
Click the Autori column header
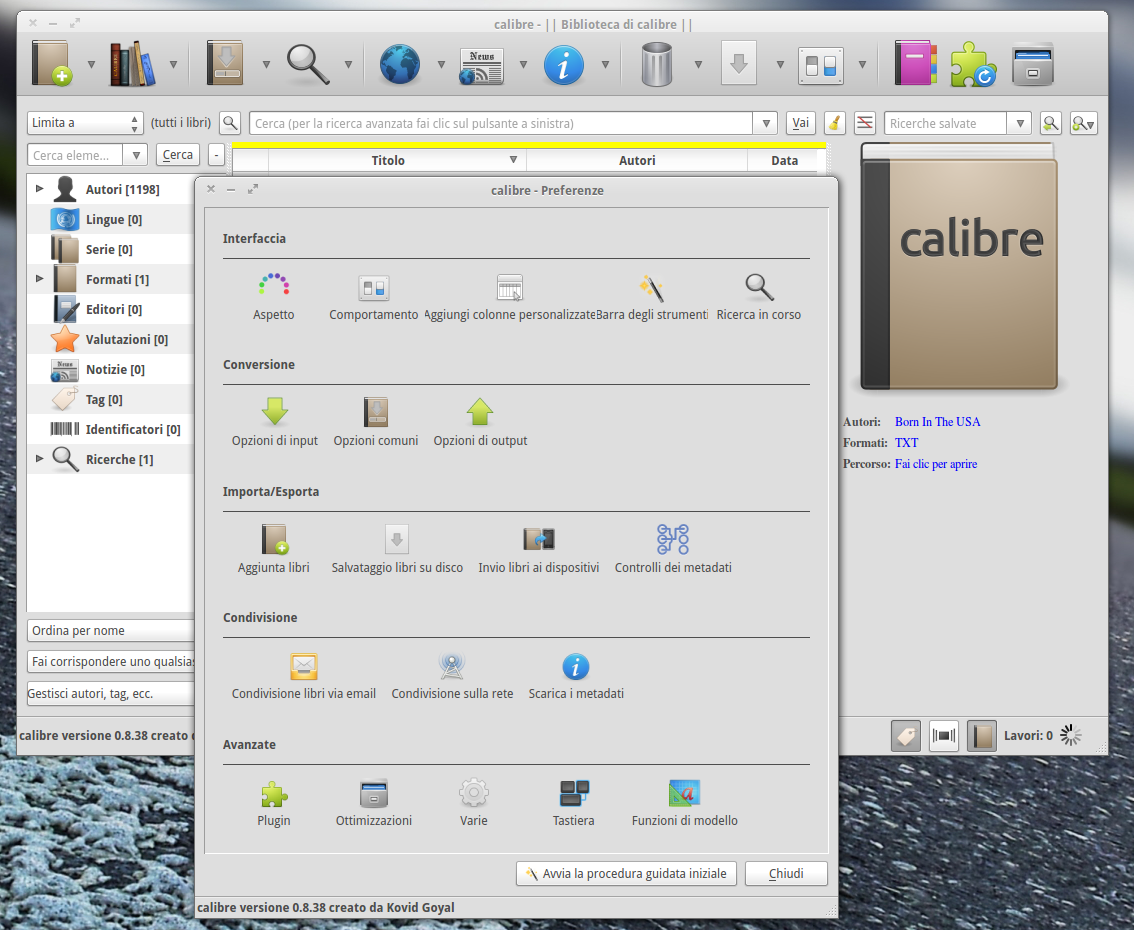[x=637, y=161]
